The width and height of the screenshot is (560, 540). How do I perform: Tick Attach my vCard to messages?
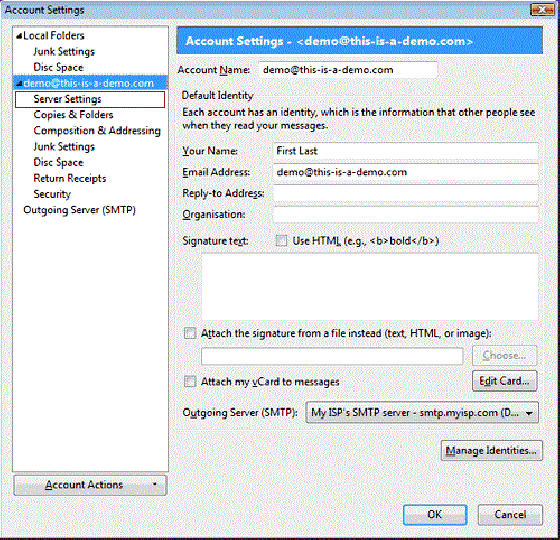(190, 381)
